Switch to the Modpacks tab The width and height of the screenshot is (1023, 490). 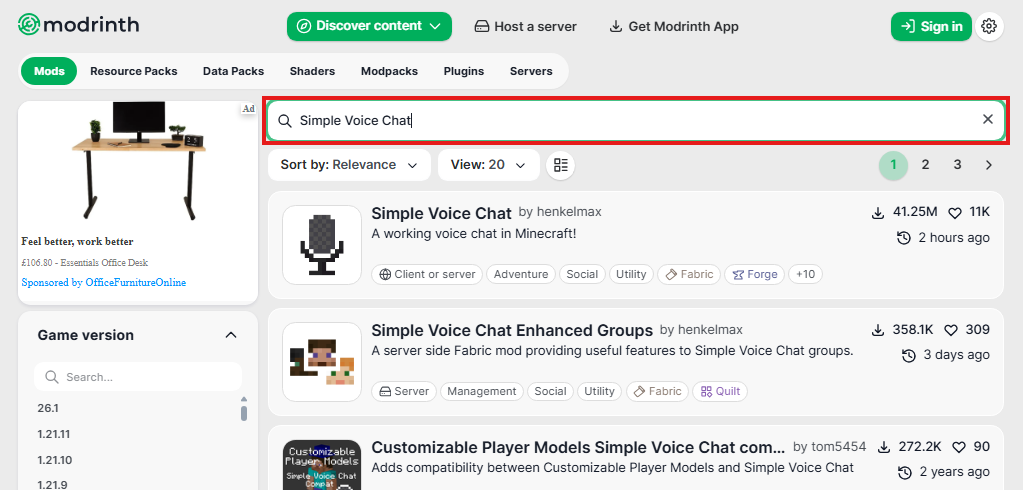389,71
